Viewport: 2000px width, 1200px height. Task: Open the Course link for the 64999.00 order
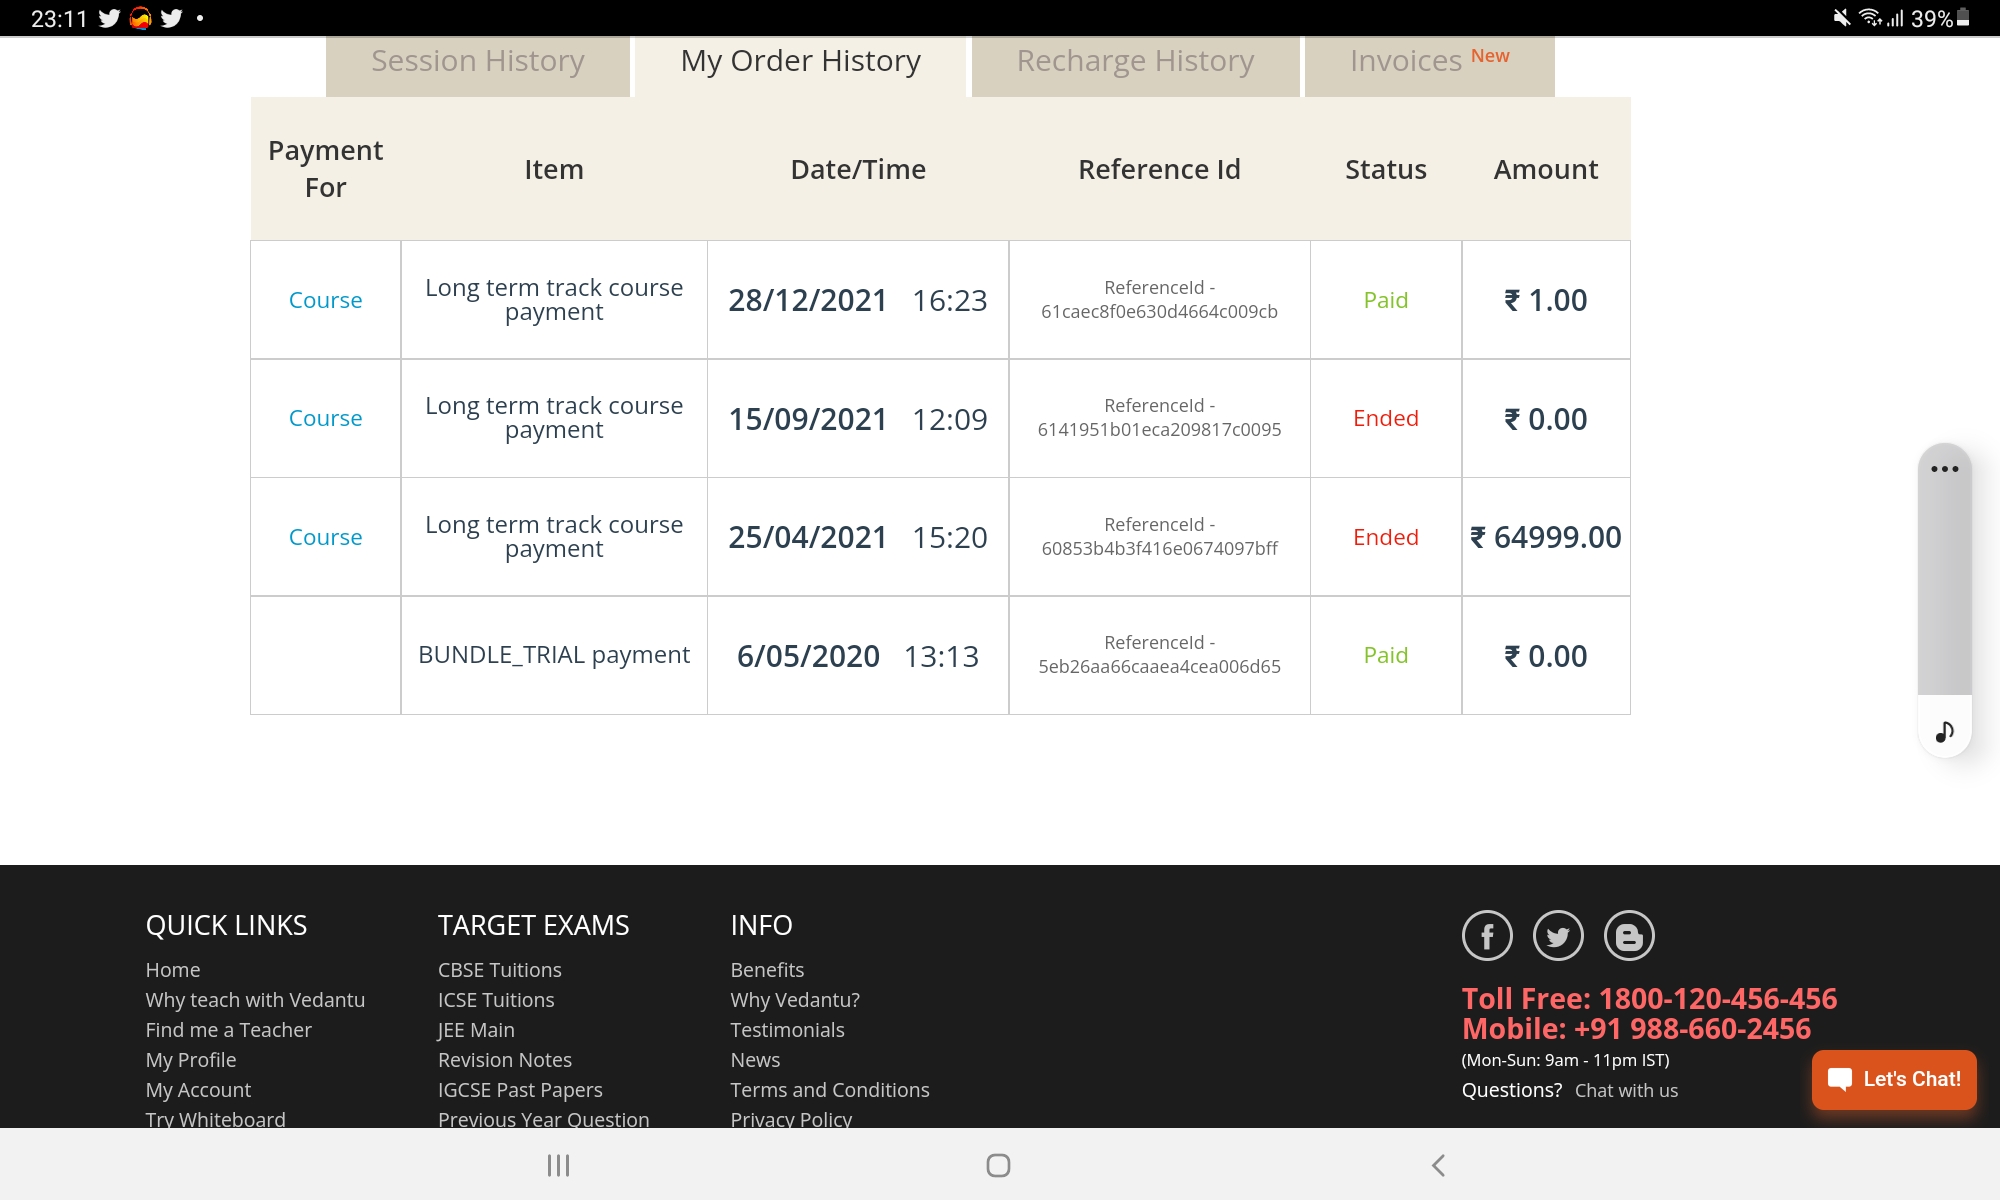click(325, 537)
